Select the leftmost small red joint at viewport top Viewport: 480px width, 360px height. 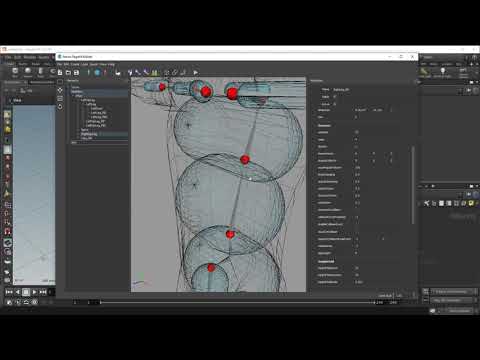click(x=162, y=87)
